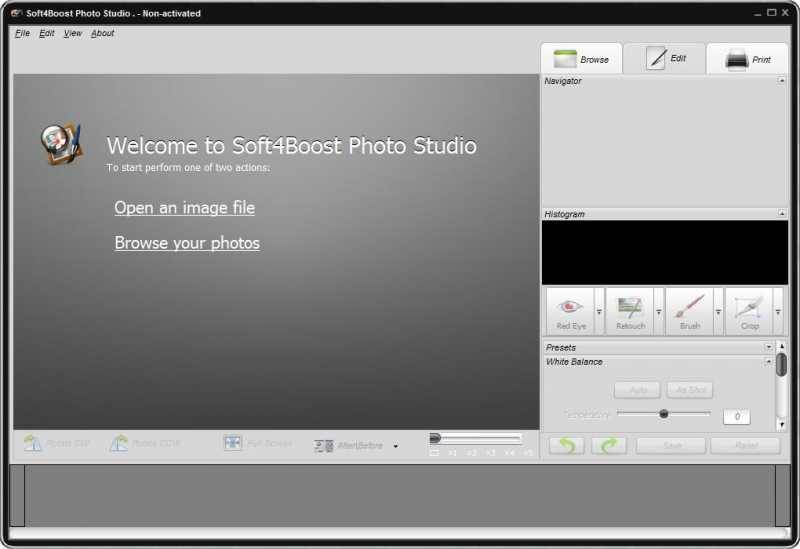This screenshot has width=800, height=549.
Task: Select the Red Eye tool
Action: 570,311
